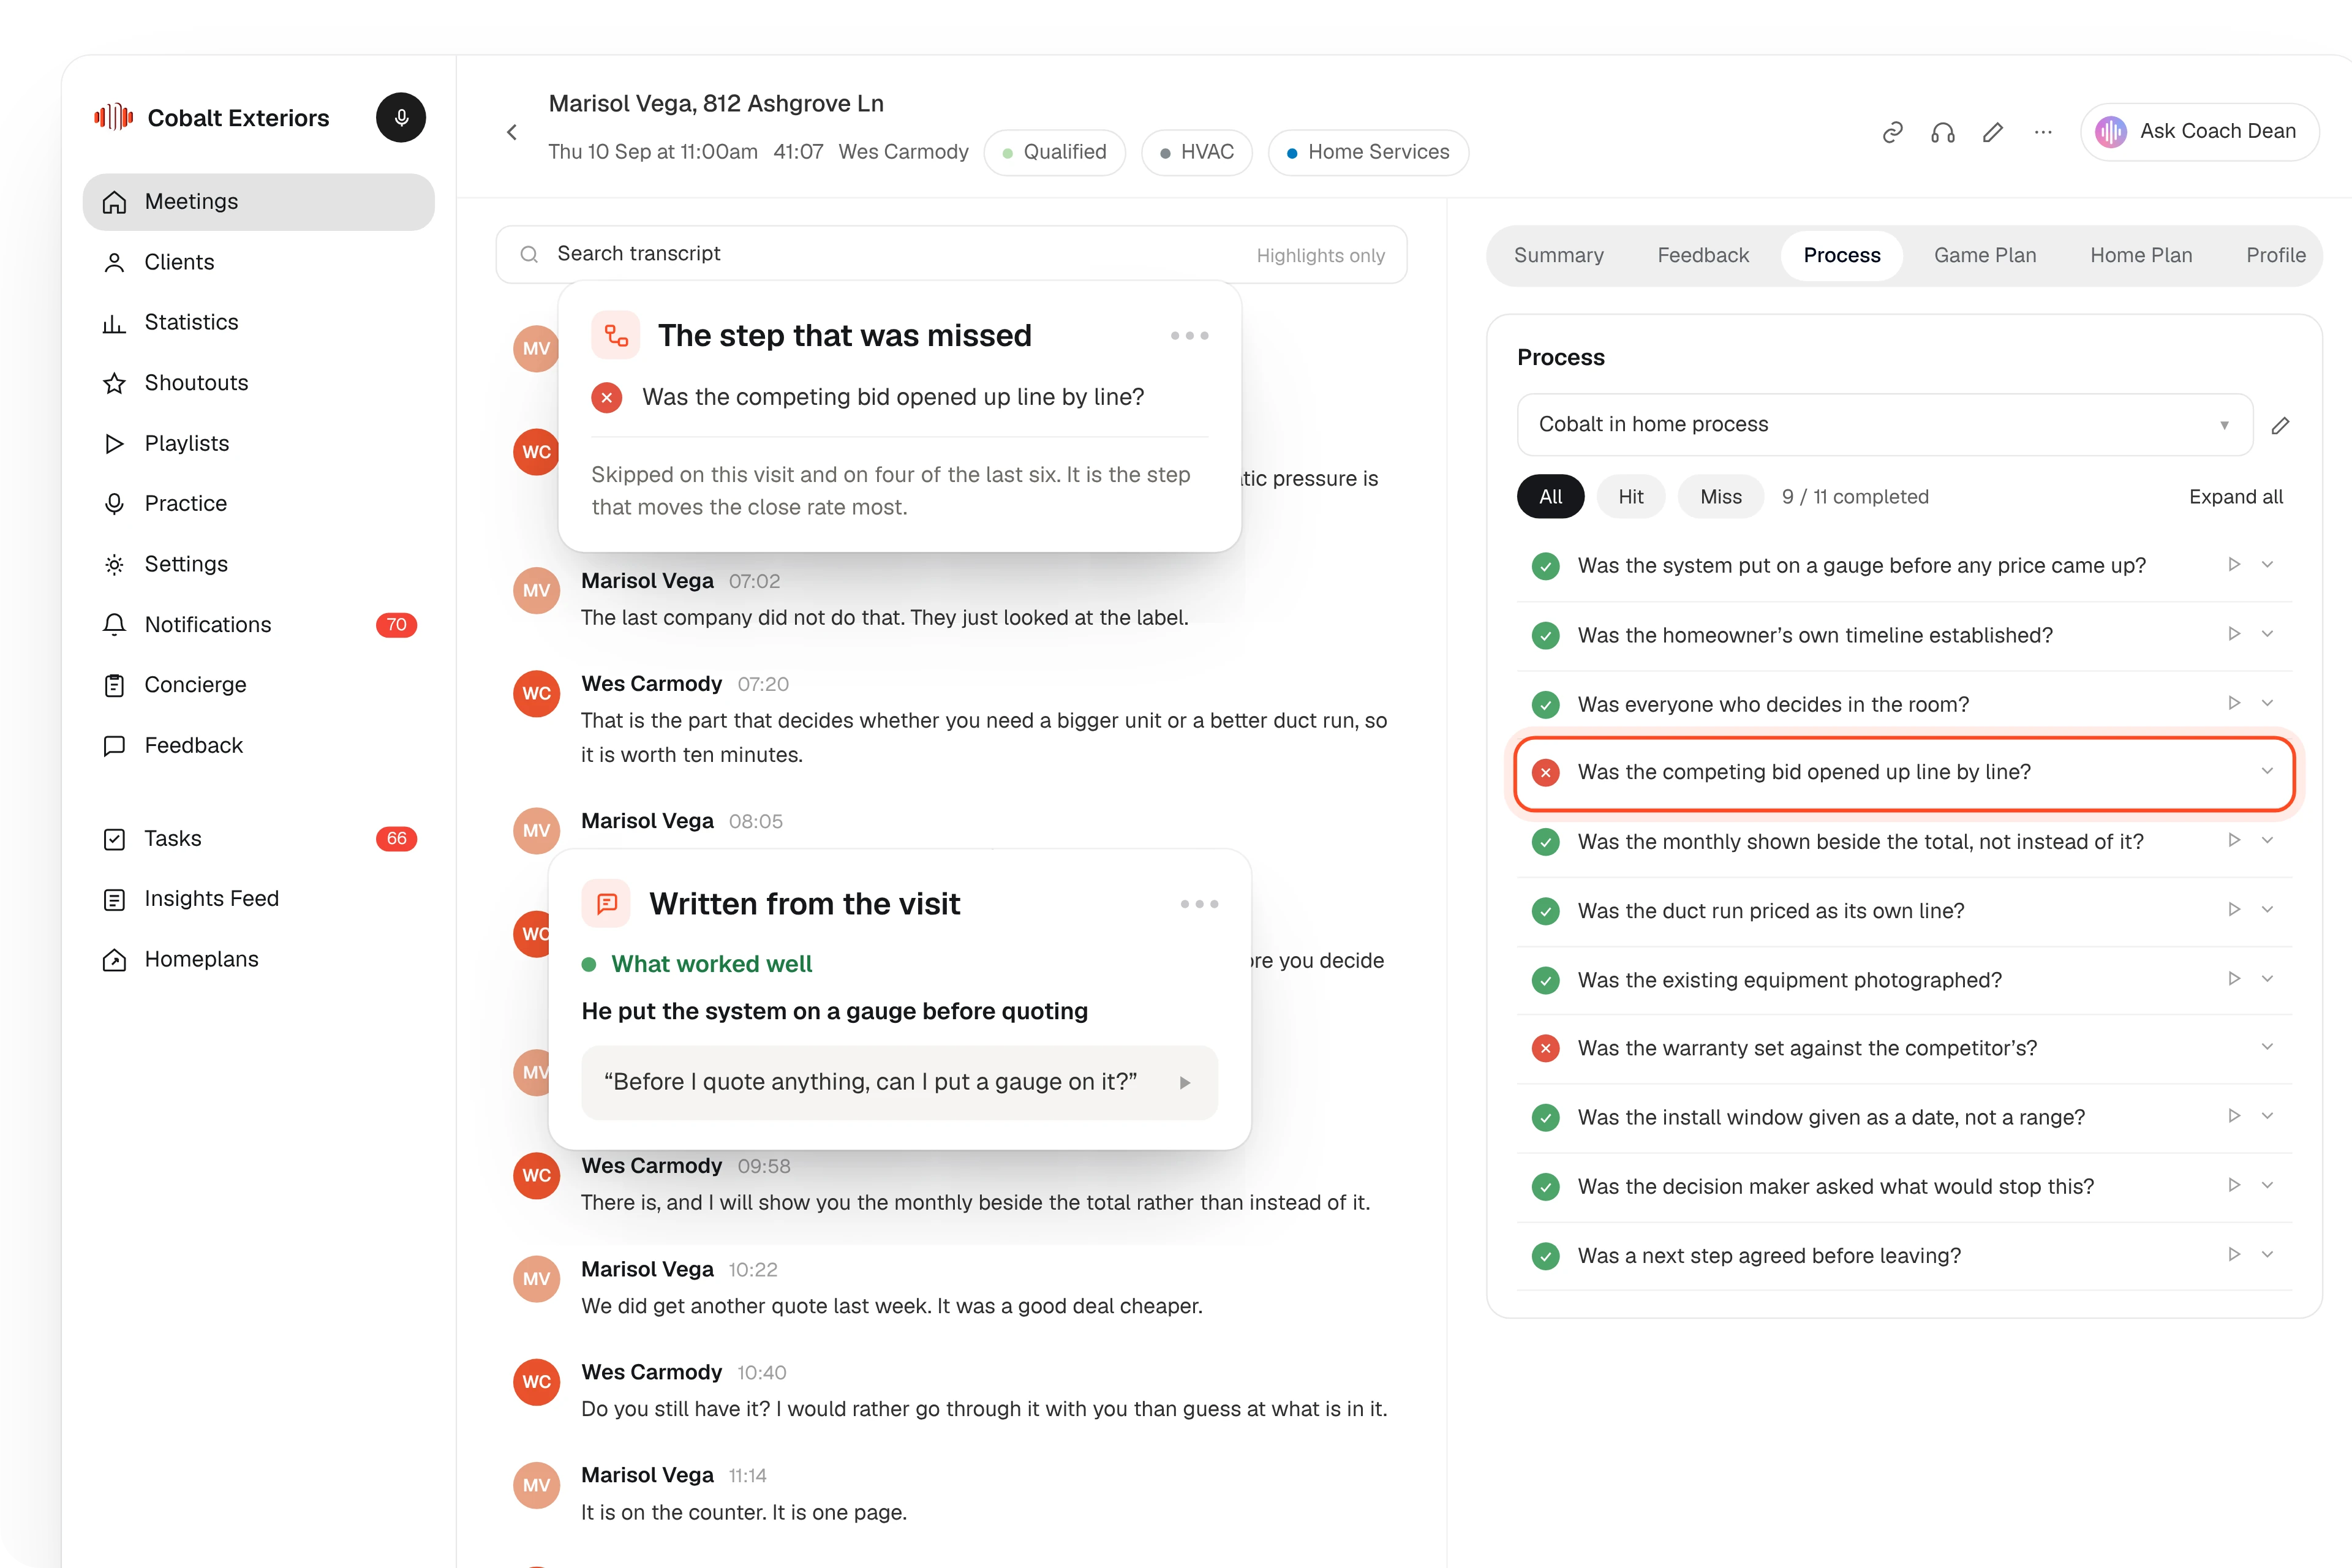Play clip for monthly shown beside total

(2234, 840)
